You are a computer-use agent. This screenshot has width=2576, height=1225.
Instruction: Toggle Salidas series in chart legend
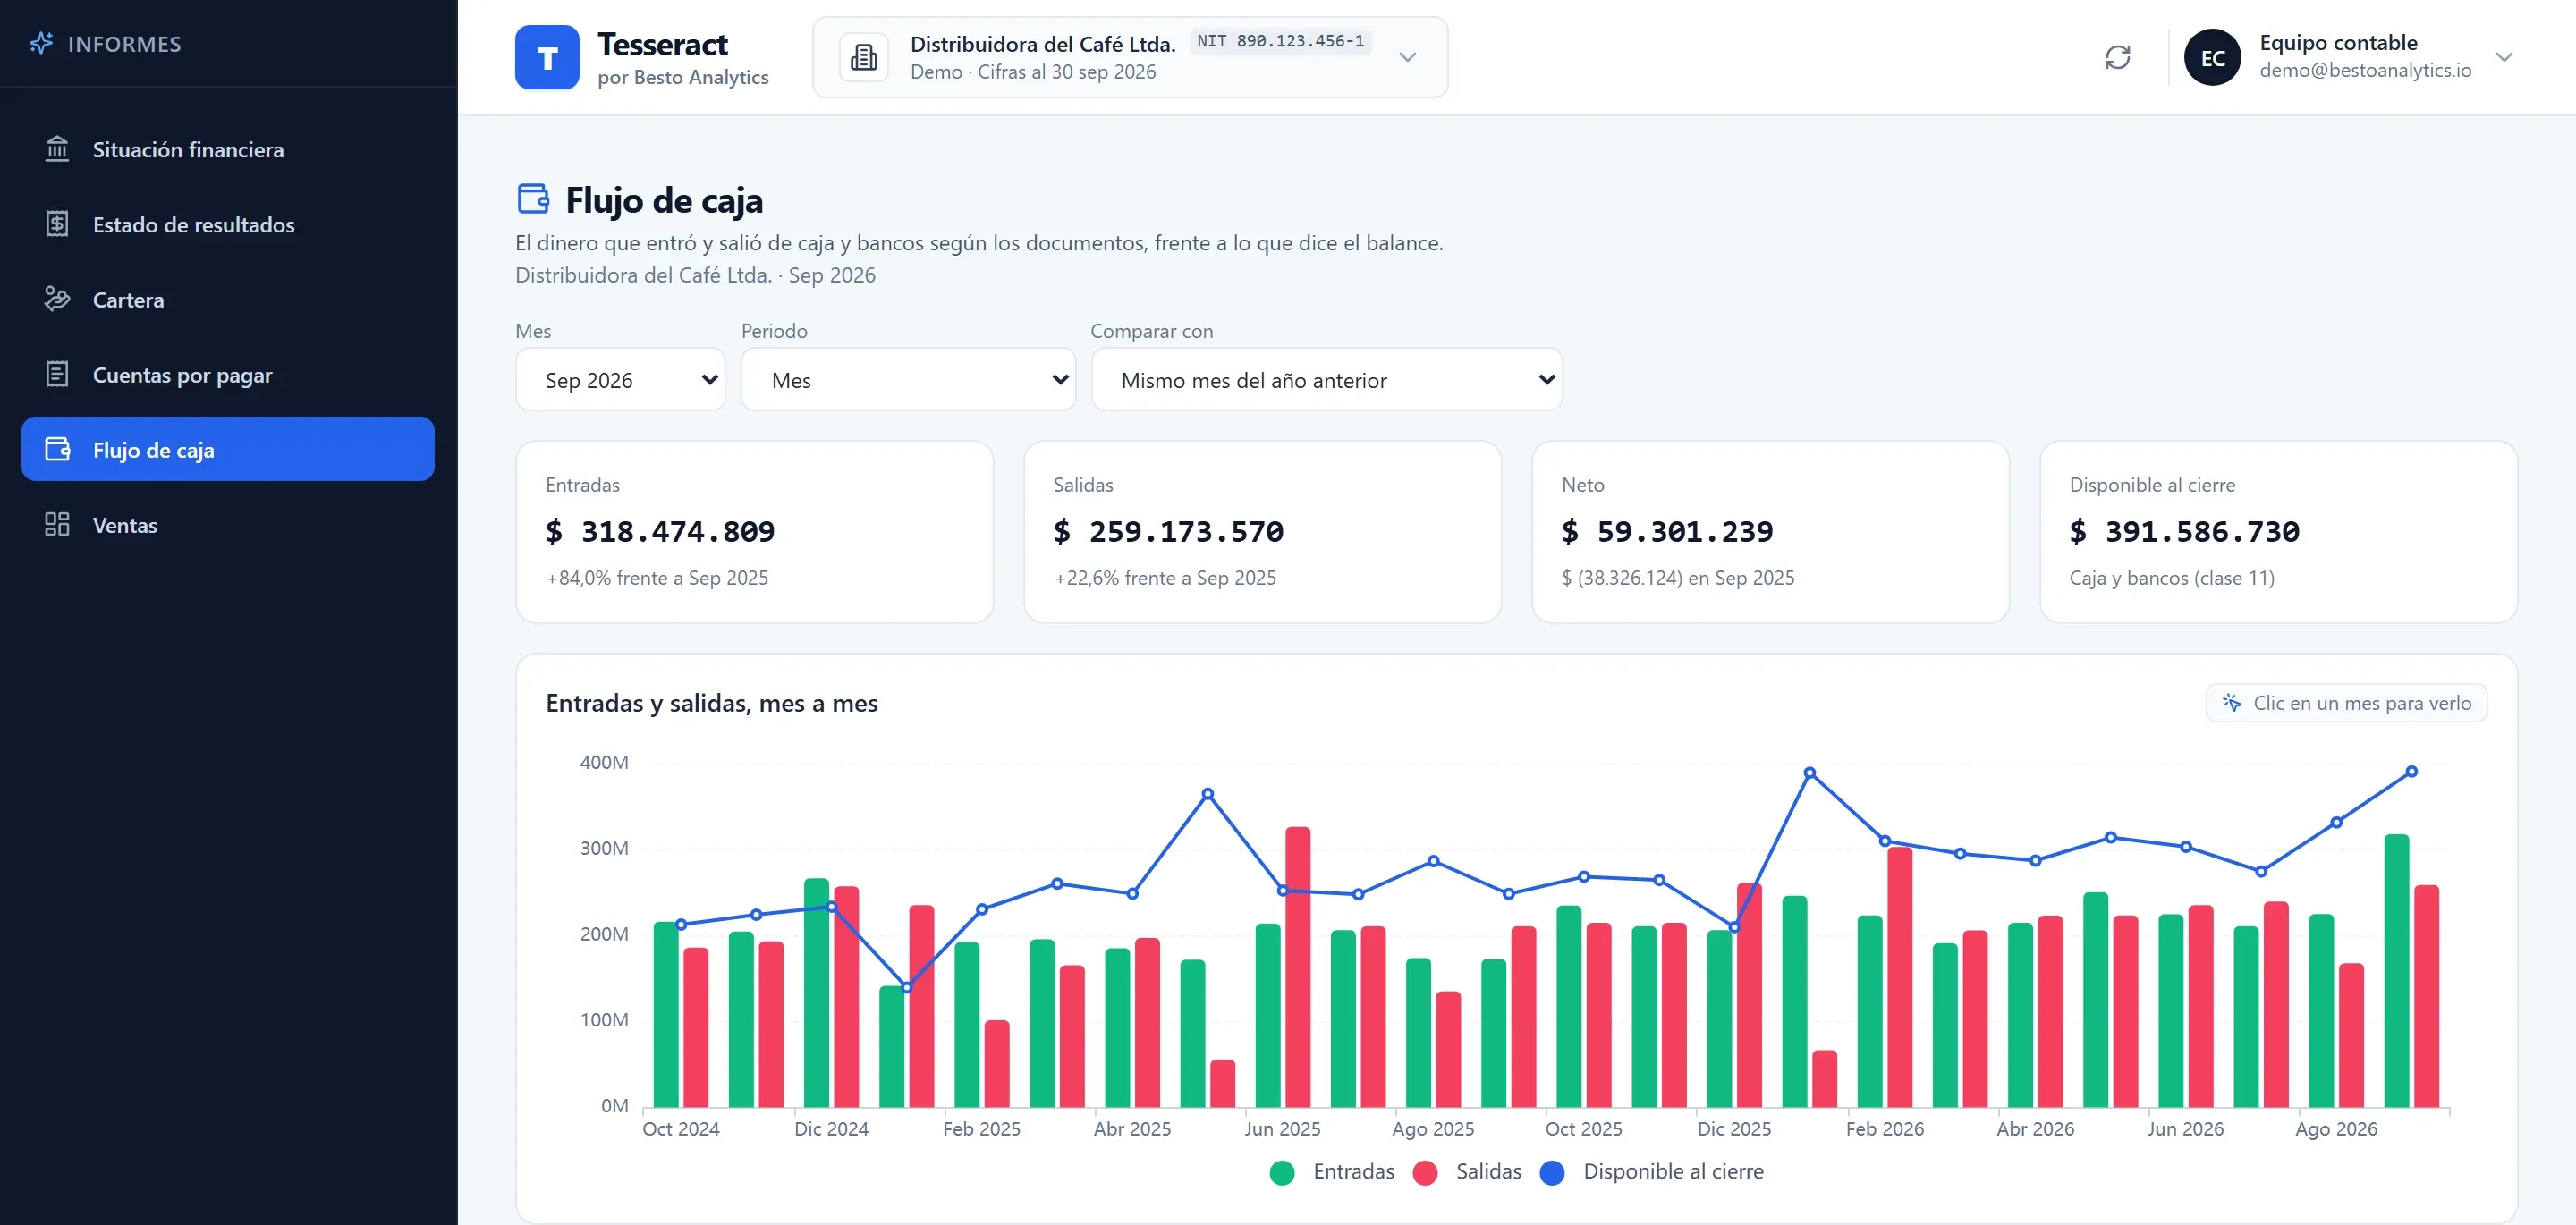pyautogui.click(x=1467, y=1171)
